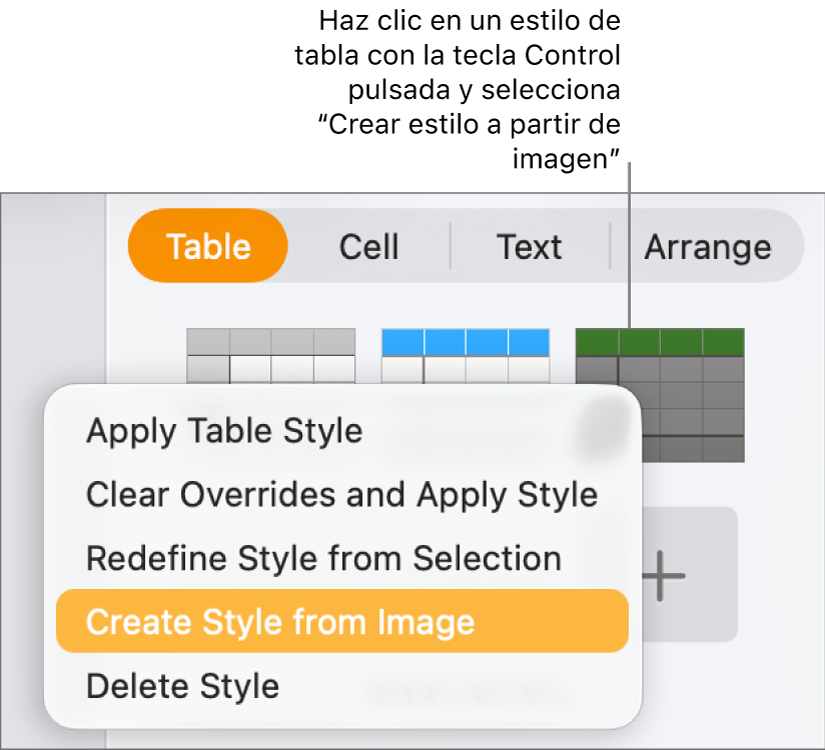Click dark gray body cells of green table style
This screenshot has width=825, height=750.
pyautogui.click(x=680, y=395)
